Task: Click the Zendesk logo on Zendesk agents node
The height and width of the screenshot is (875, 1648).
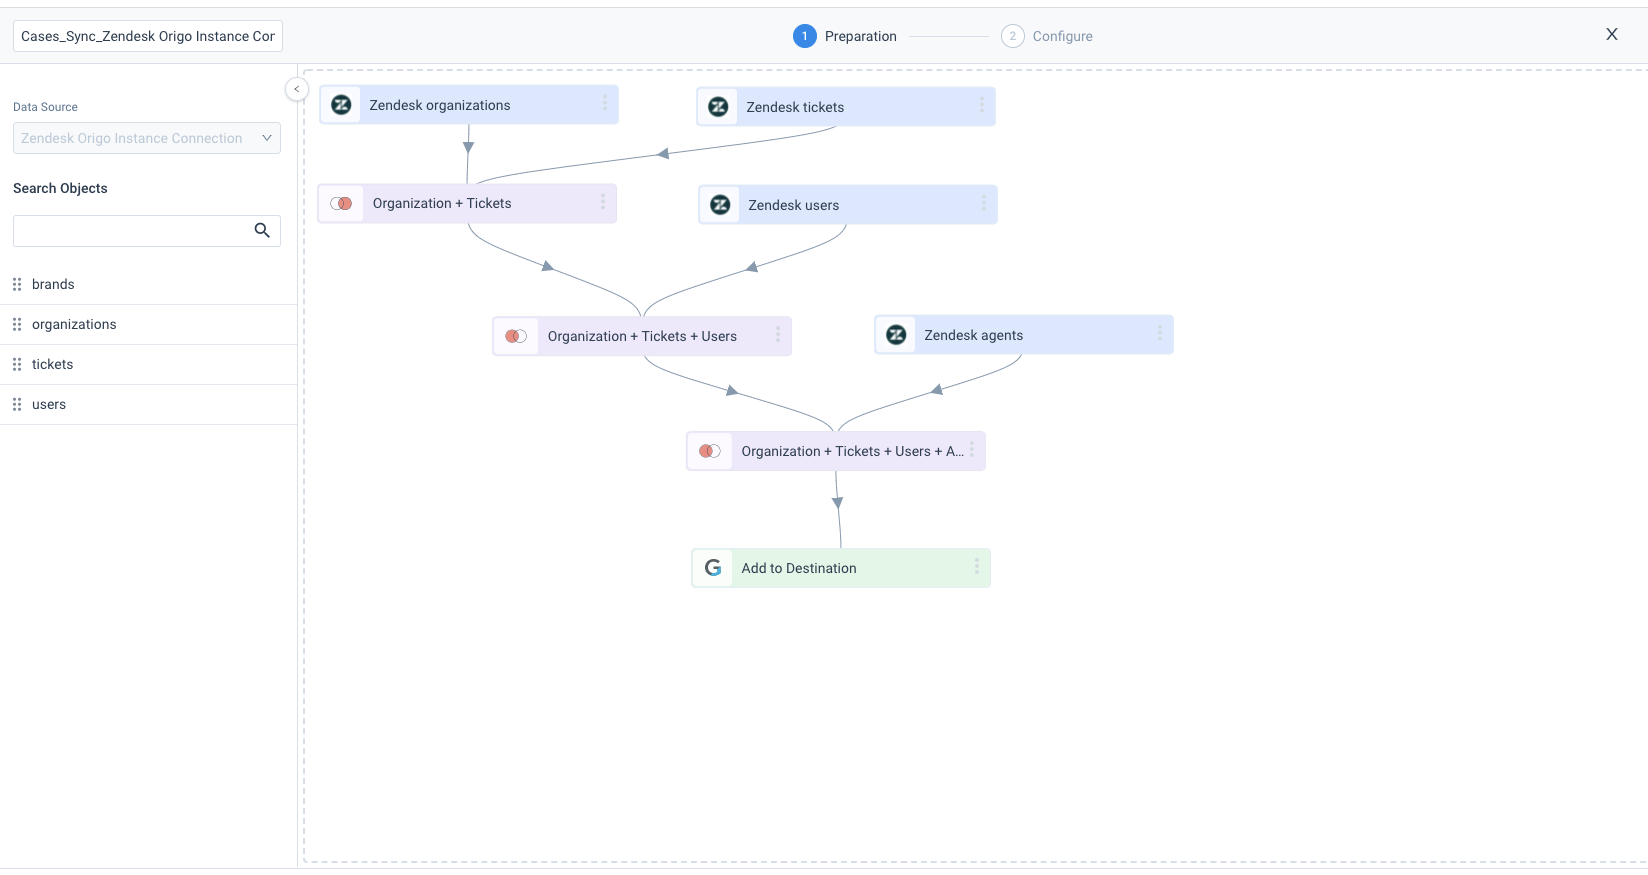Action: [896, 335]
